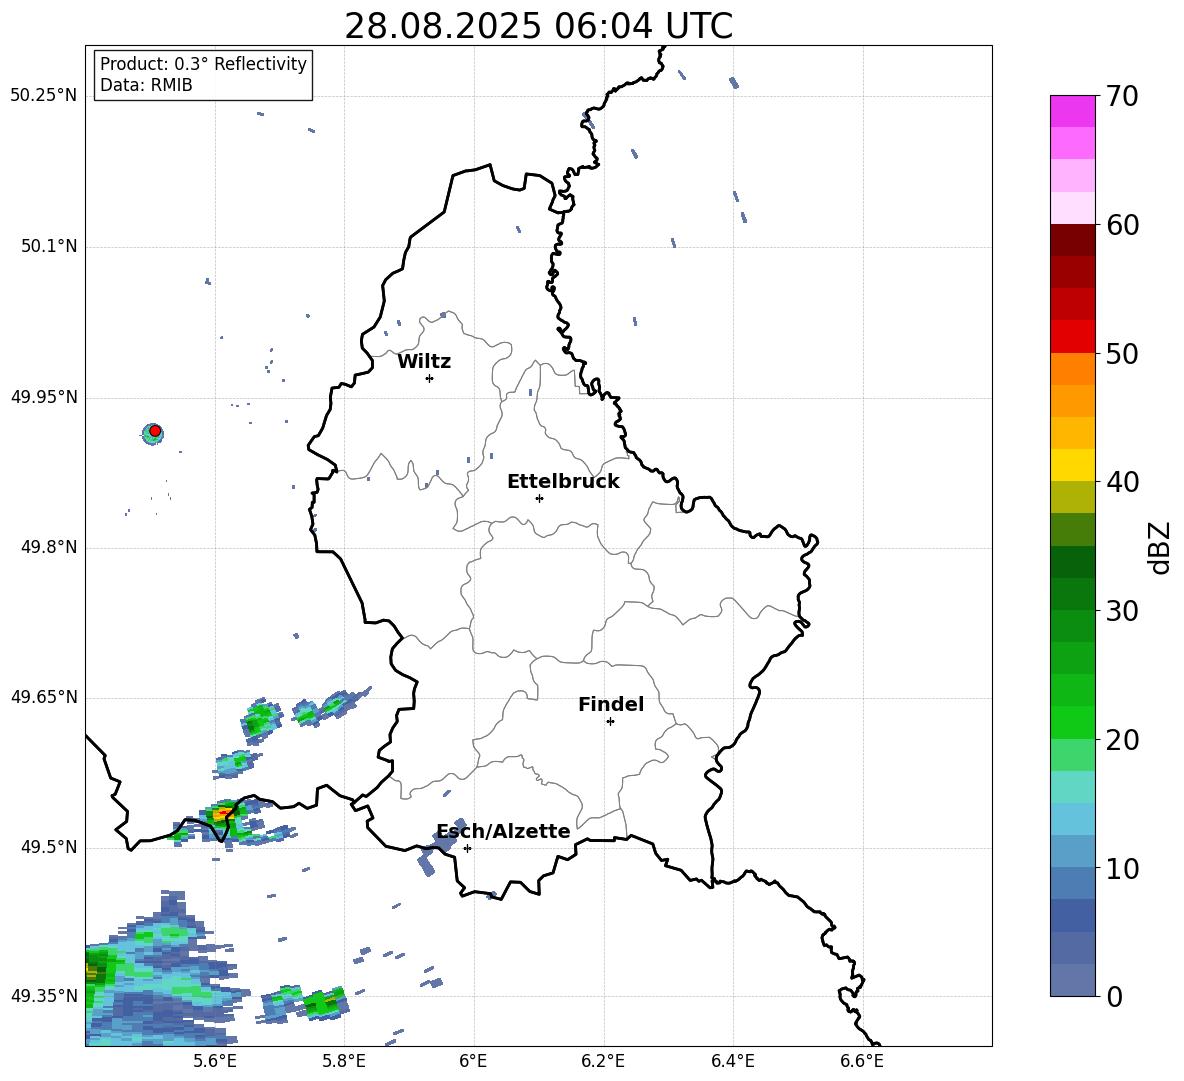Pick the bright green colorbar swatch above 20
The image size is (1184, 1081).
pos(1073,722)
